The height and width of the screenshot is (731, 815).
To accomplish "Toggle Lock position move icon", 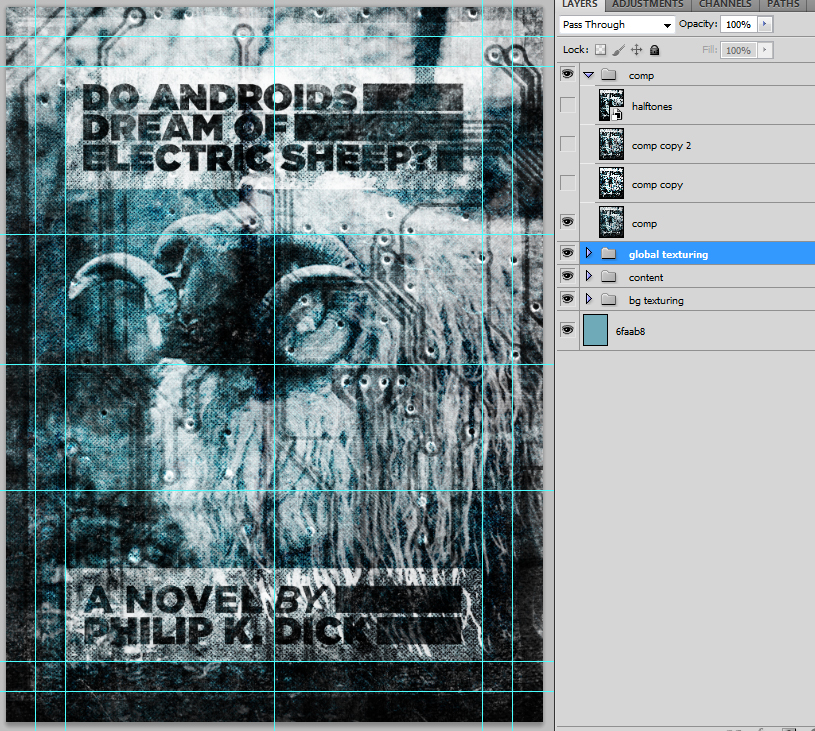I will pyautogui.click(x=636, y=50).
